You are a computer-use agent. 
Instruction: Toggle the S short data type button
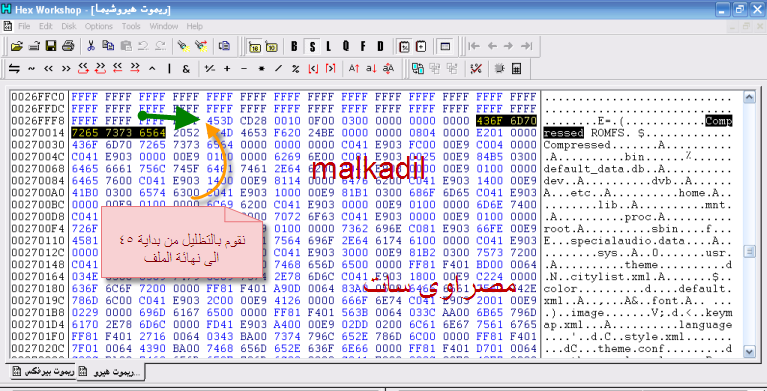point(312,46)
